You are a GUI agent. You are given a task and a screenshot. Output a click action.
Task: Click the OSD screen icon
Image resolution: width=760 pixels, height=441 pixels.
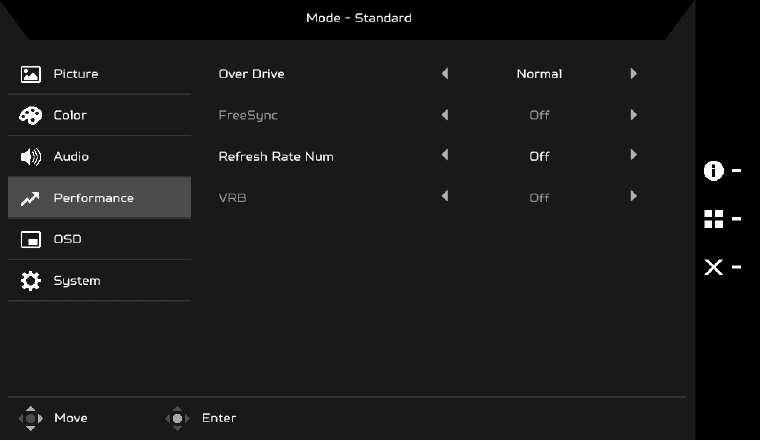tap(31, 240)
